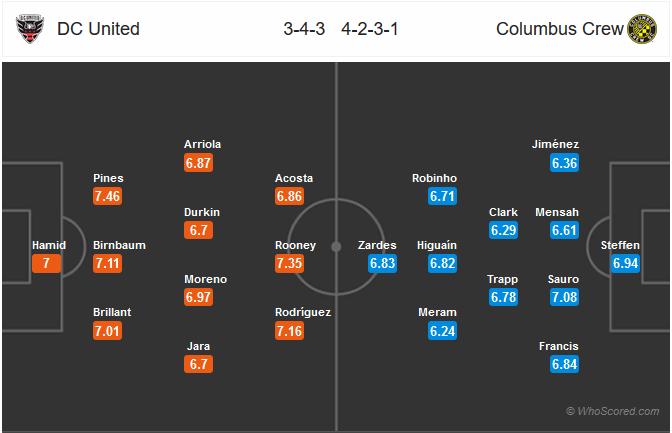Click Clark's 6.29 rating badge
Image resolution: width=672 pixels, height=433 pixels.
tap(504, 230)
